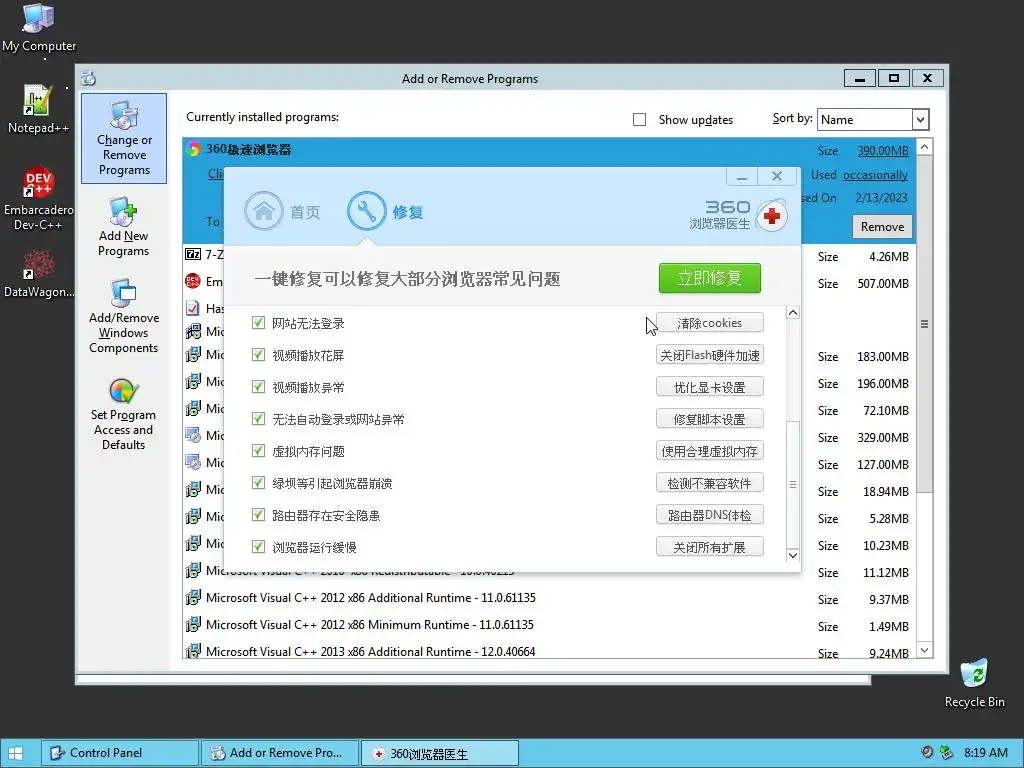1024x768 pixels.
Task: Uncheck 视频播放异常 checkbox
Action: [x=259, y=387]
